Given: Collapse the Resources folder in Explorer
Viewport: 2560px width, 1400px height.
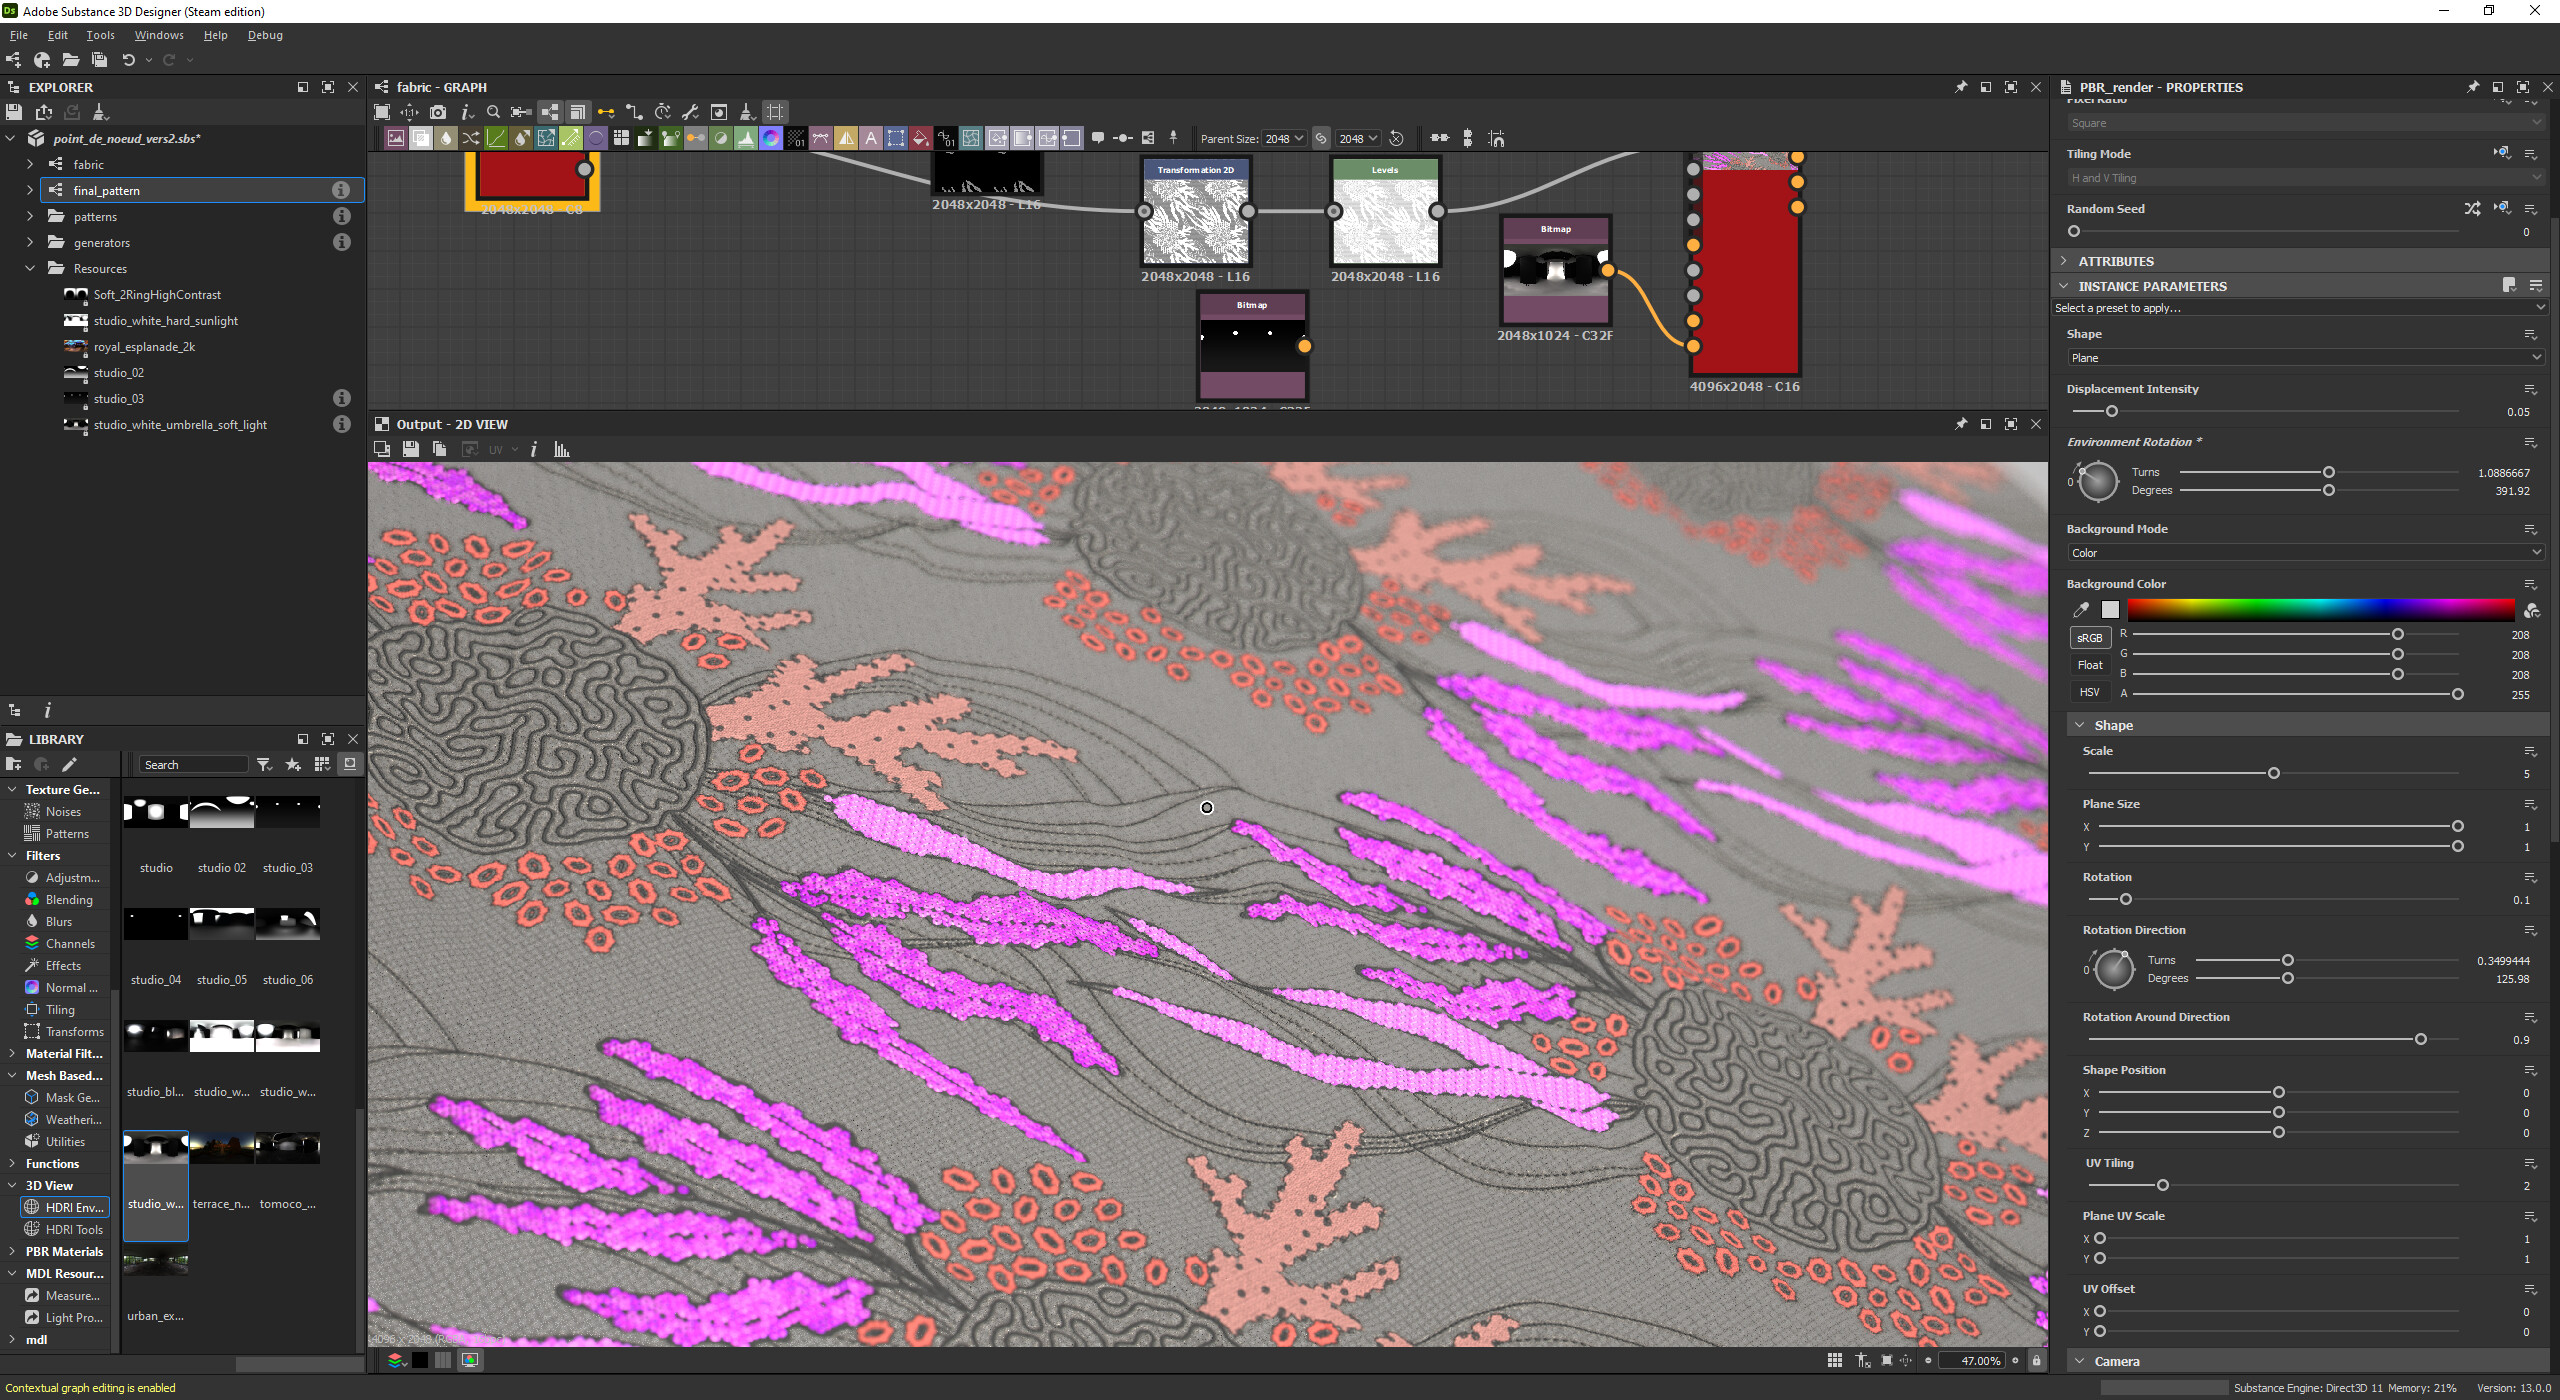Looking at the screenshot, I should [31, 268].
